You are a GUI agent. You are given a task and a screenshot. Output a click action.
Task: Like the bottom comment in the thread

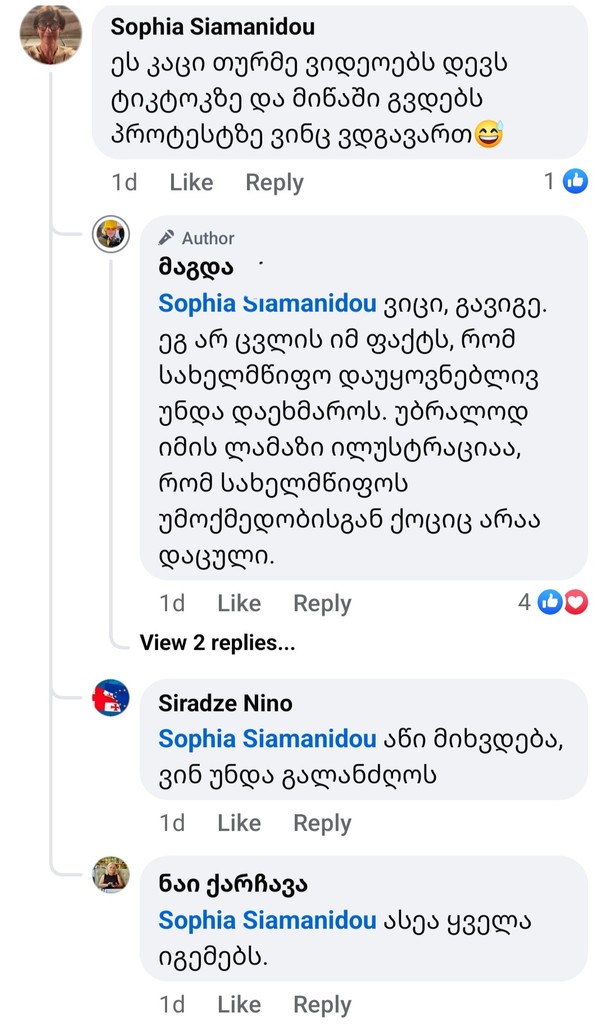point(239,1004)
